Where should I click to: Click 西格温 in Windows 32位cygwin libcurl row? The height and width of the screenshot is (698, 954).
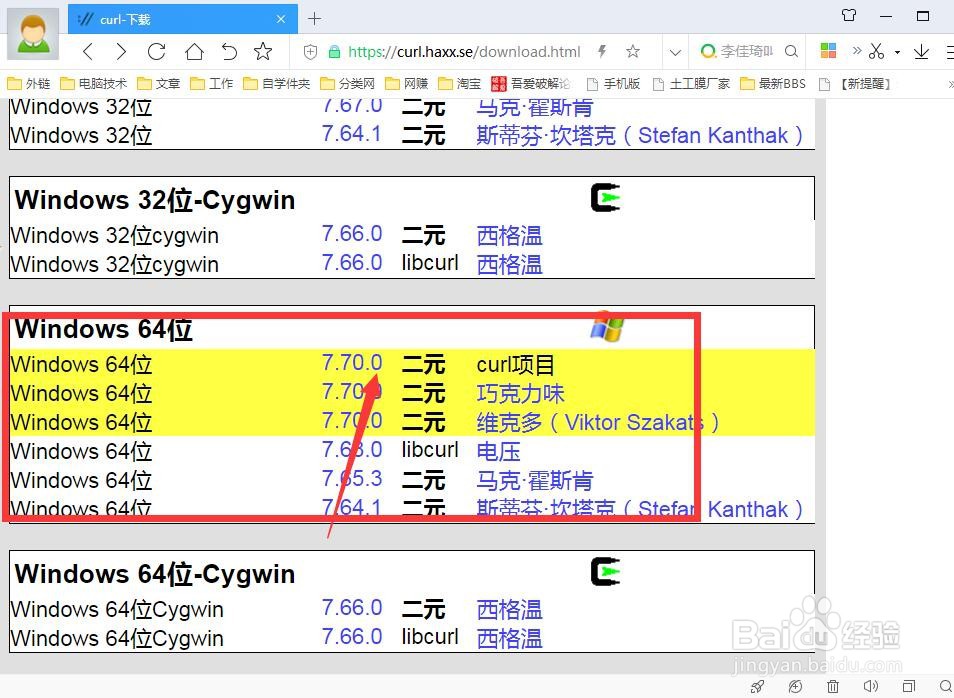(509, 264)
